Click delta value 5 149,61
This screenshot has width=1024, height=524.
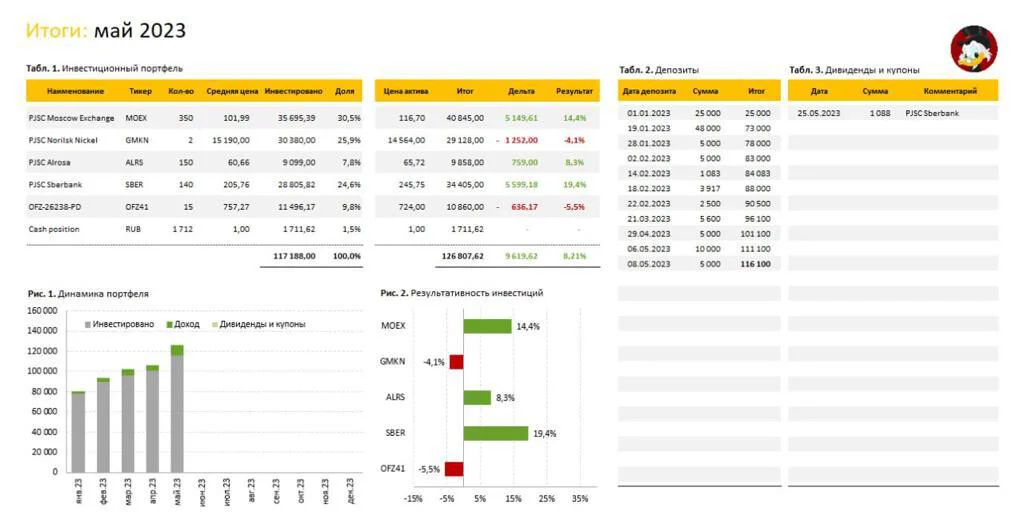[x=521, y=118]
